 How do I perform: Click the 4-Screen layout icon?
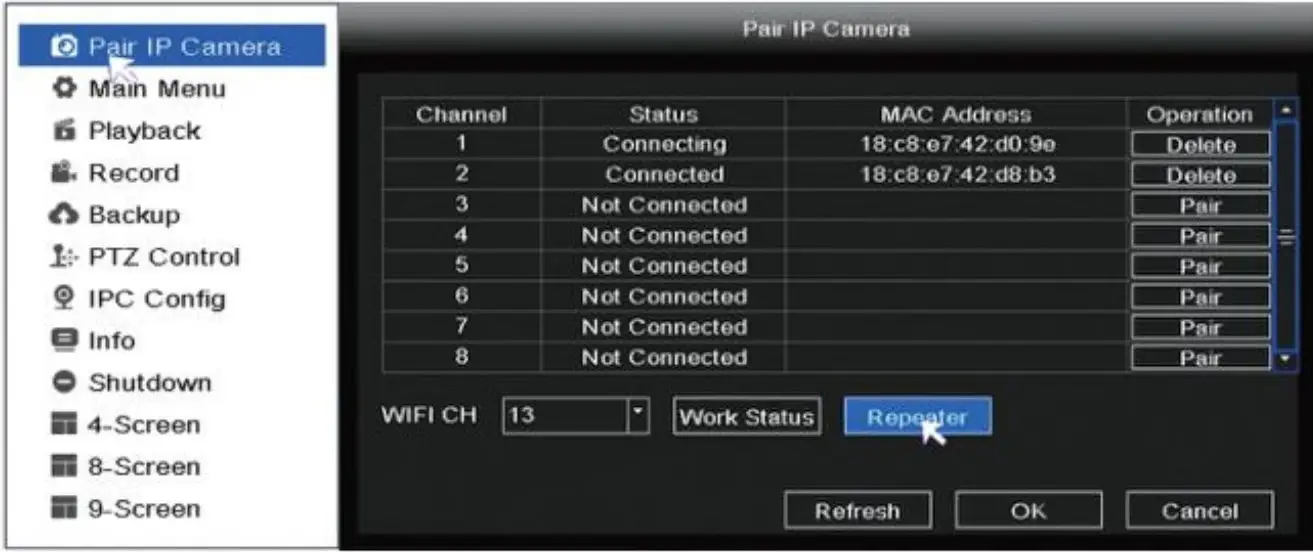click(63, 425)
